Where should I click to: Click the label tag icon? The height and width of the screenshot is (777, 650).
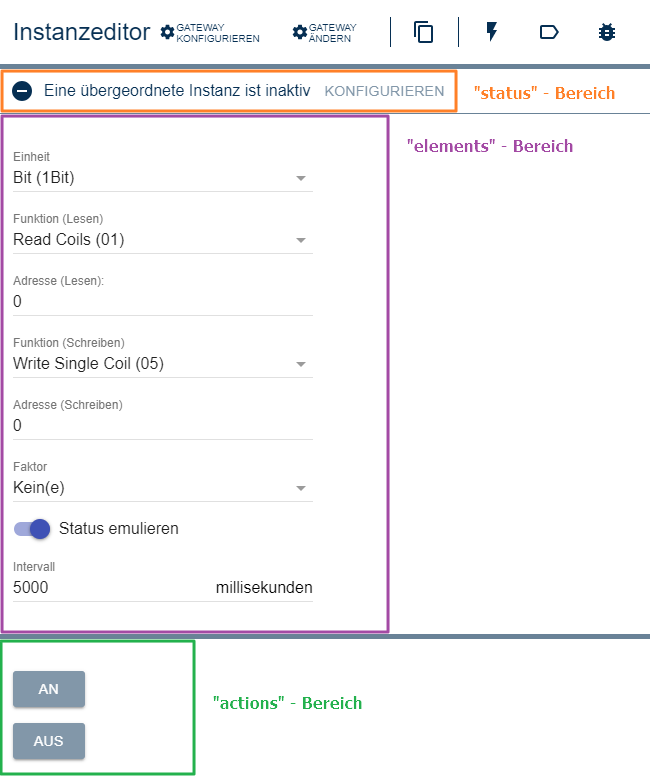(549, 32)
